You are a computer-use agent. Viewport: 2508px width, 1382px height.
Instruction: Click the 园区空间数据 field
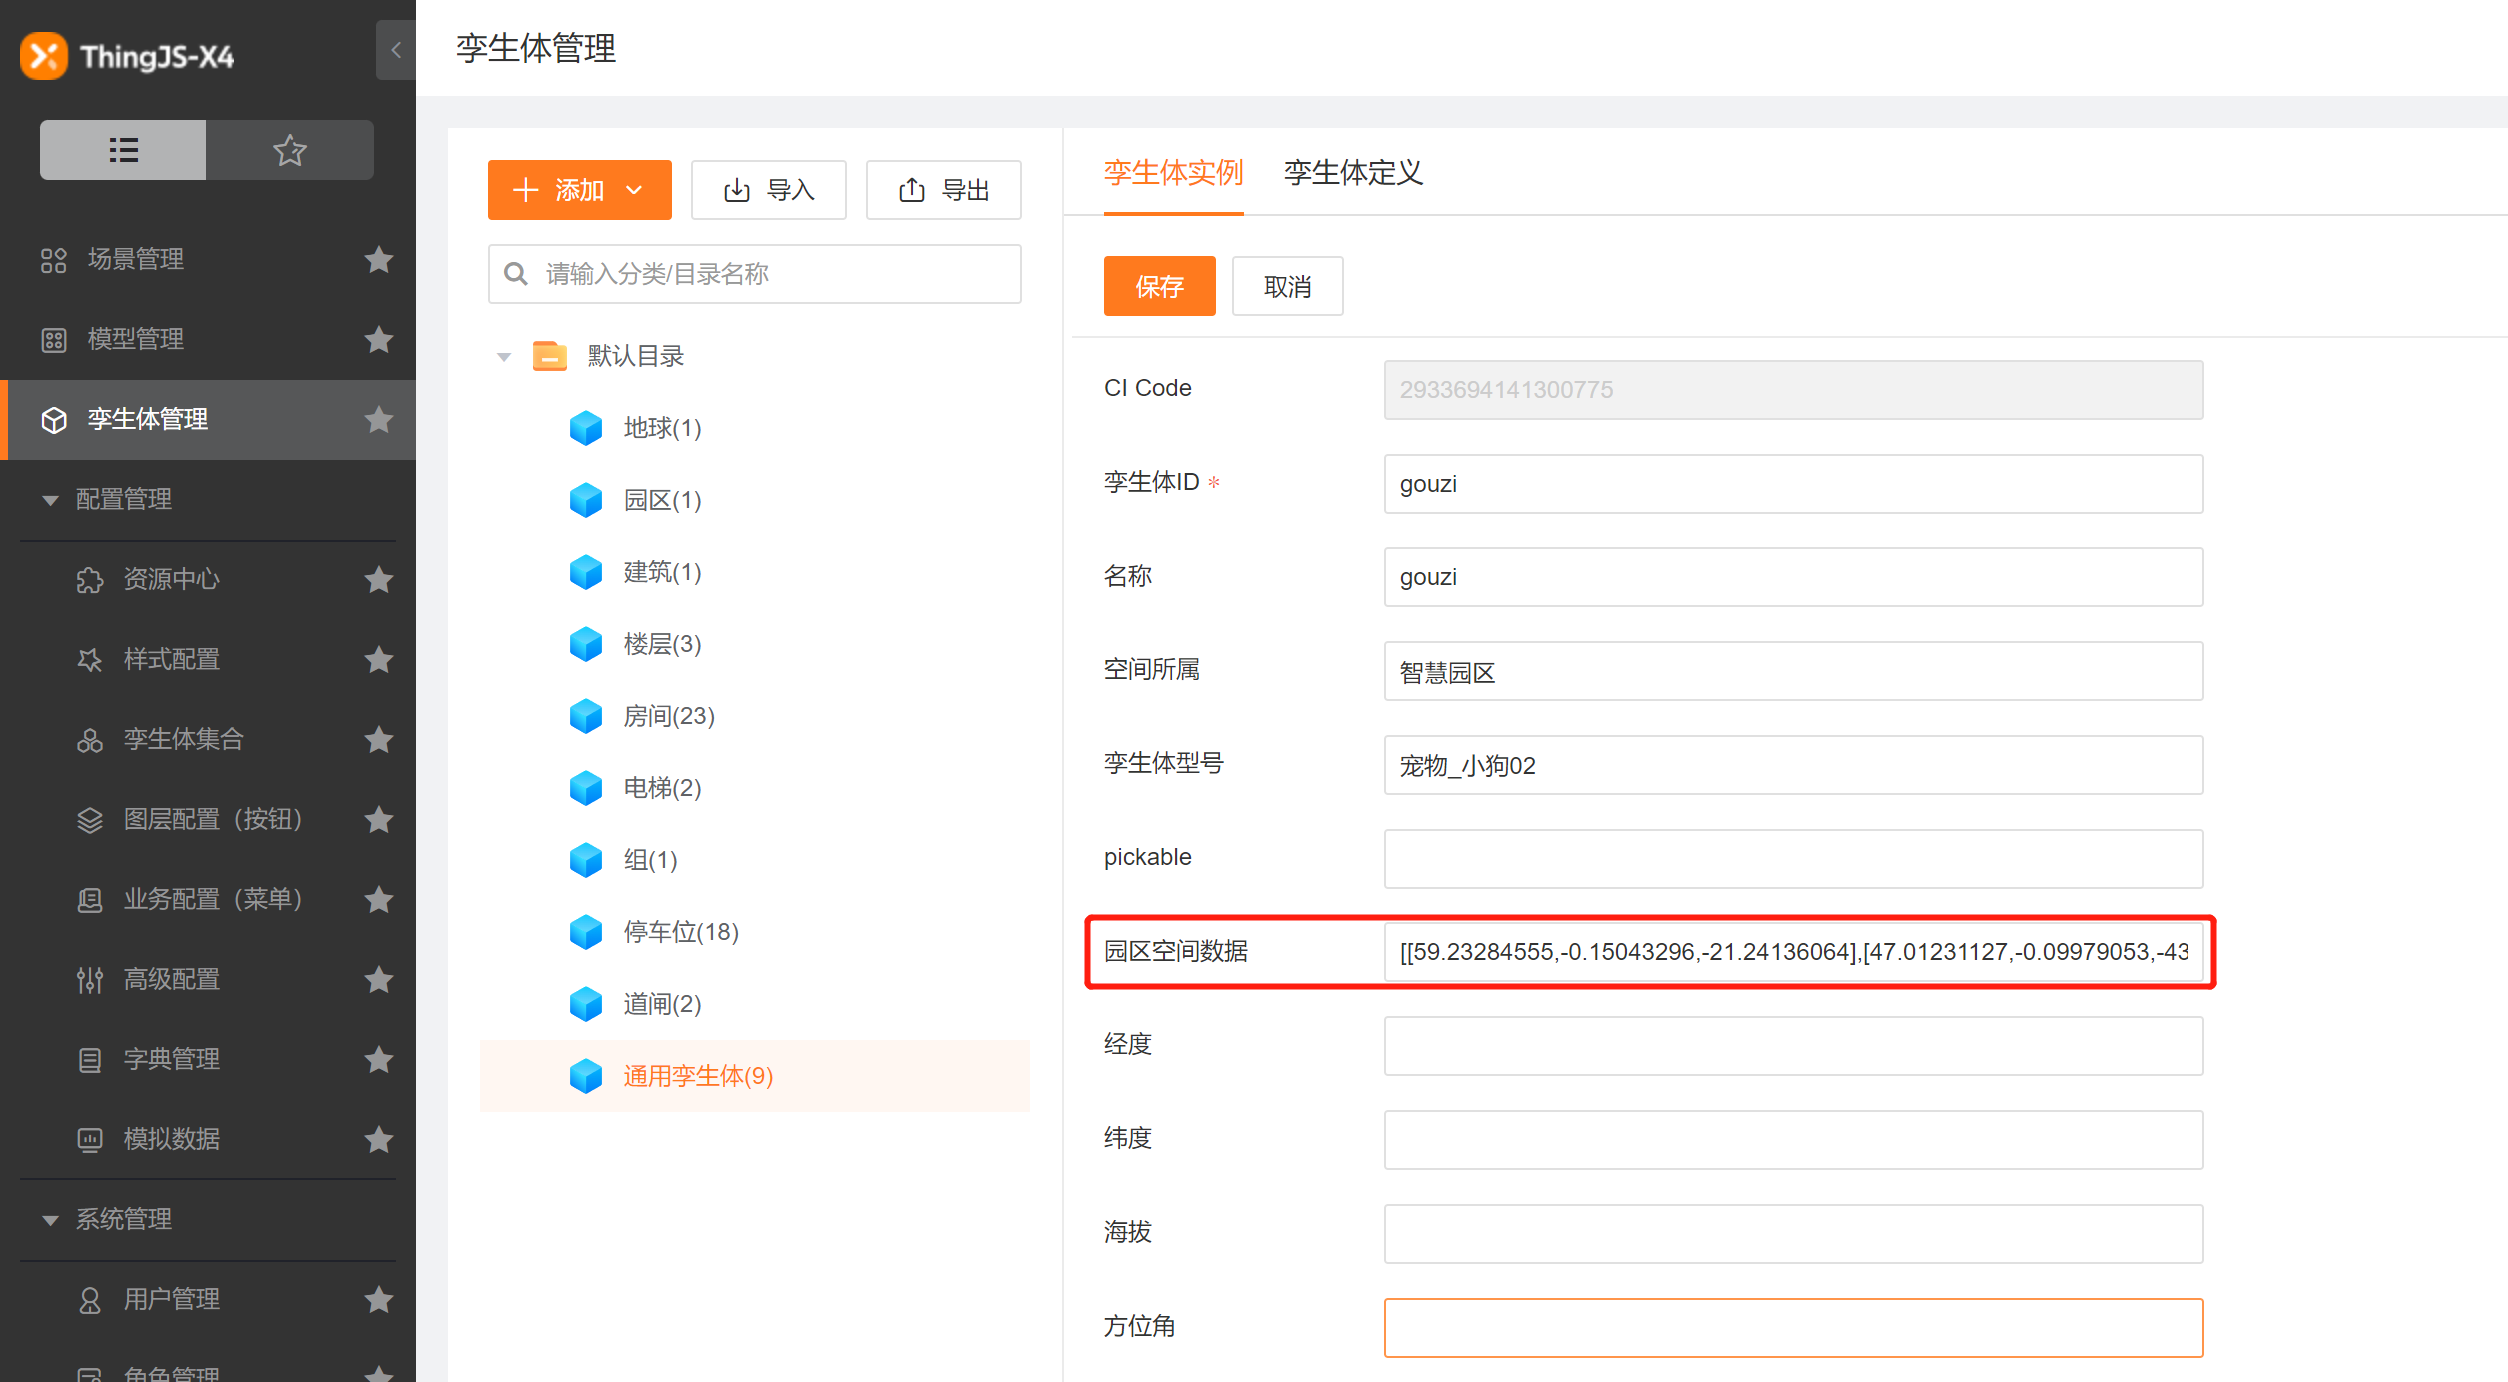tap(1794, 952)
